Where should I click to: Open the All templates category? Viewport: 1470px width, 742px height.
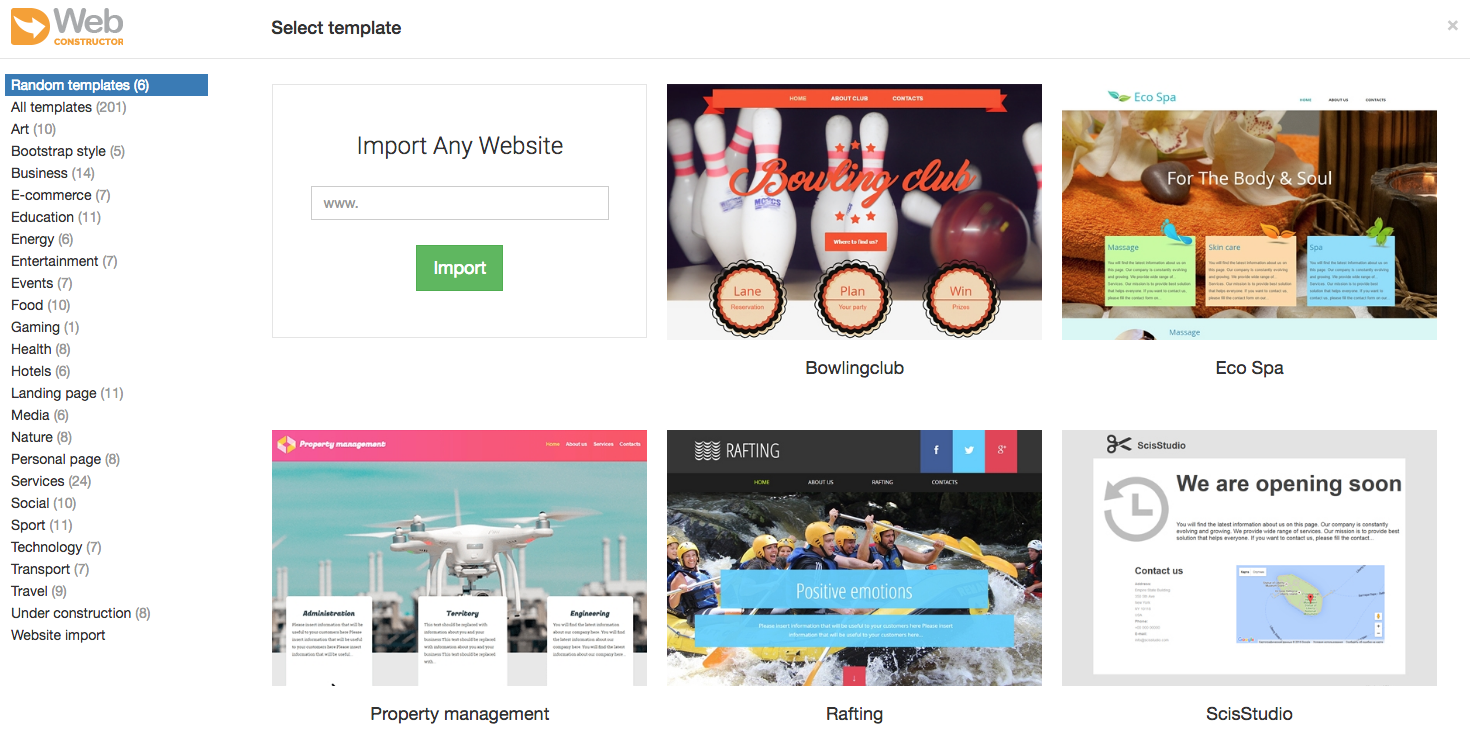click(69, 107)
